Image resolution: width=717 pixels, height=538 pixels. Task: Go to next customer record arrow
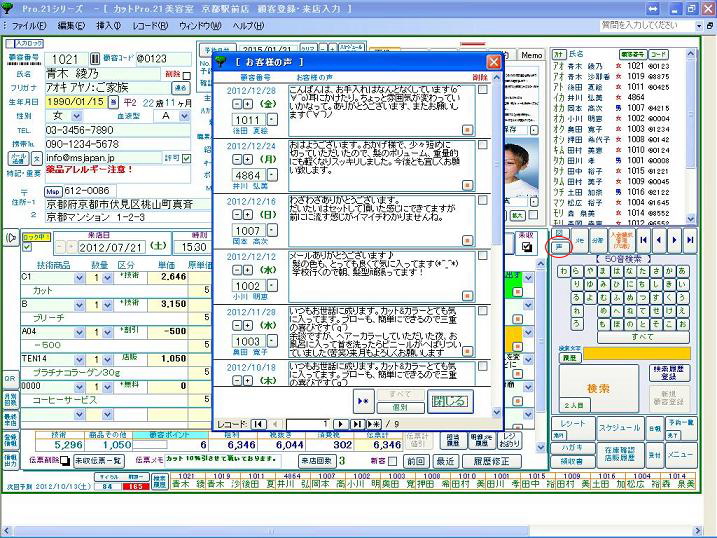674,240
